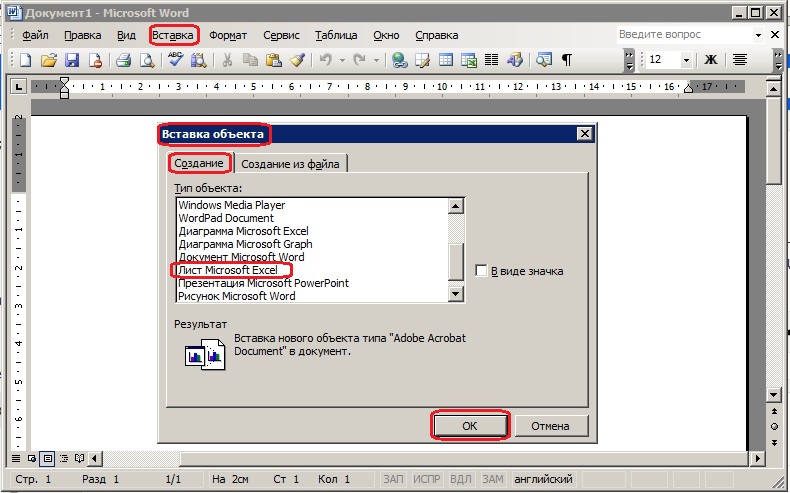Click the Отмена button
Screen dimensions: 790x493
tap(550, 426)
